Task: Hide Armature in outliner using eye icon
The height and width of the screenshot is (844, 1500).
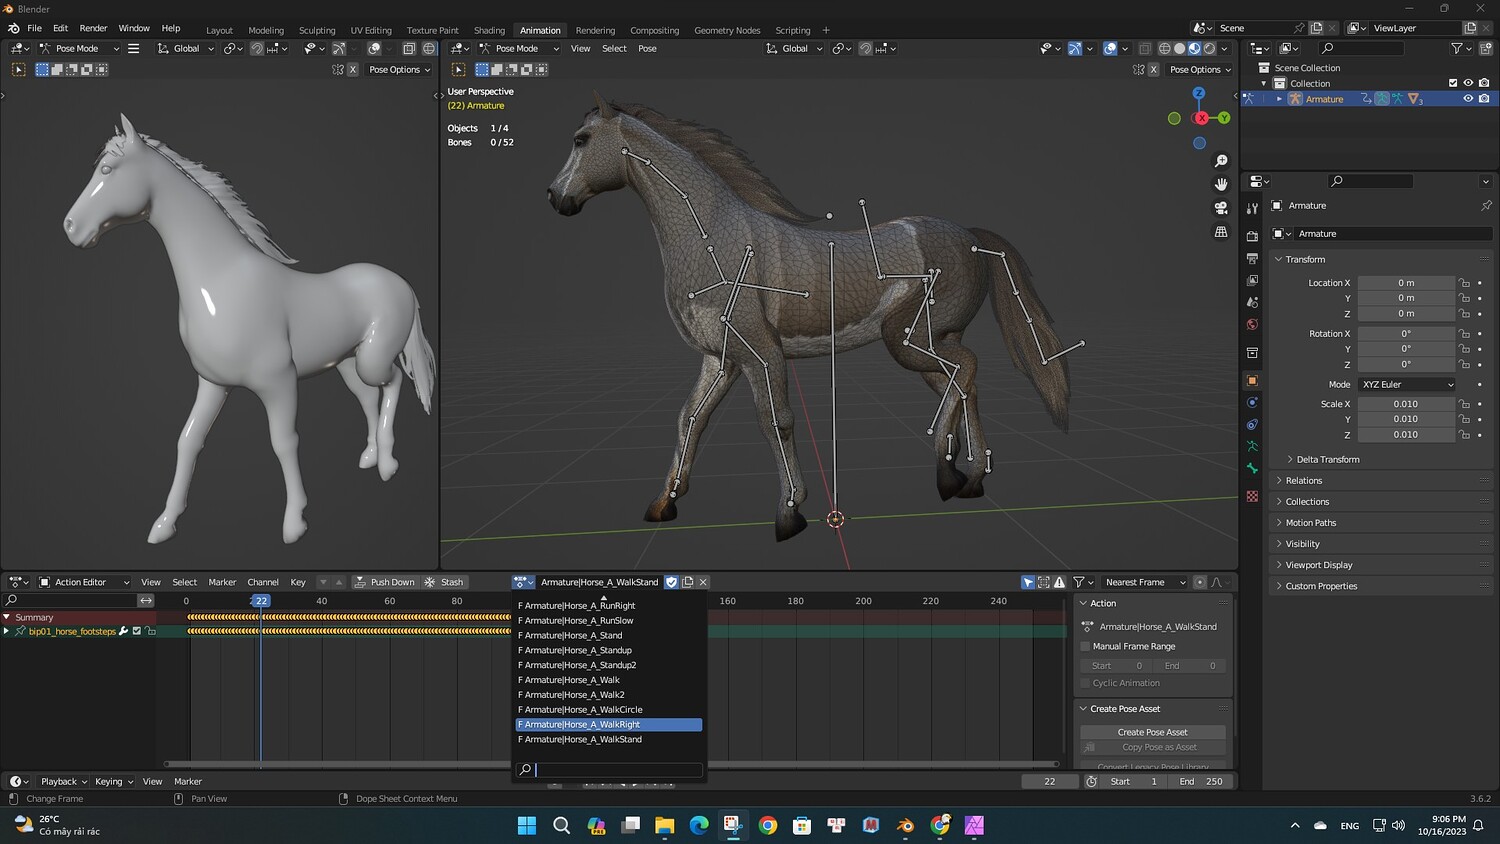Action: point(1468,99)
